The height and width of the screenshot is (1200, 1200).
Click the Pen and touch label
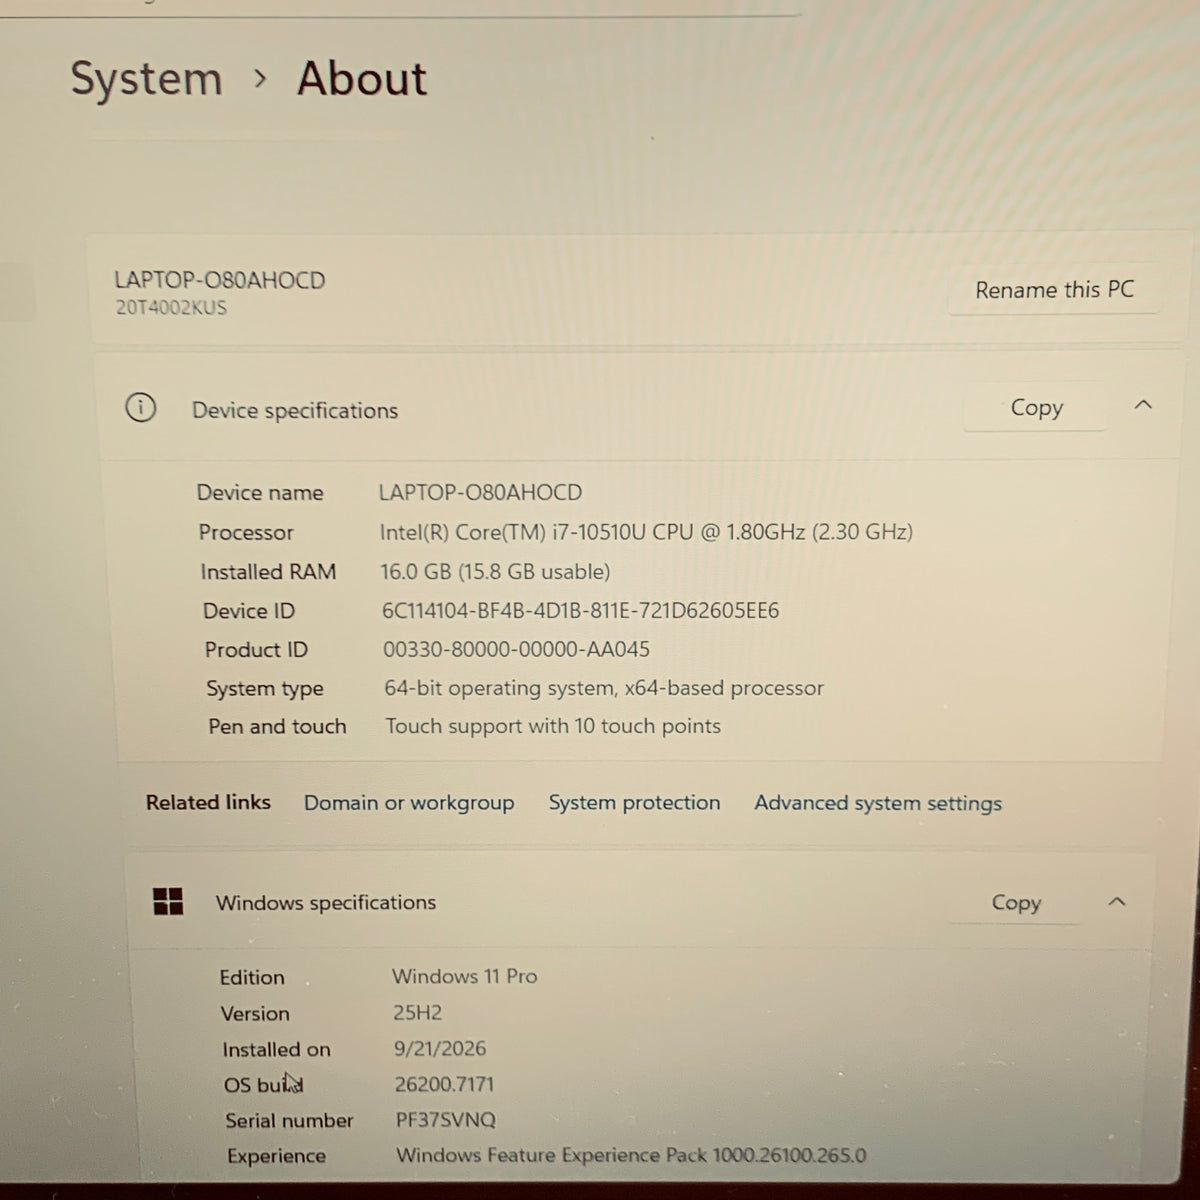277,726
